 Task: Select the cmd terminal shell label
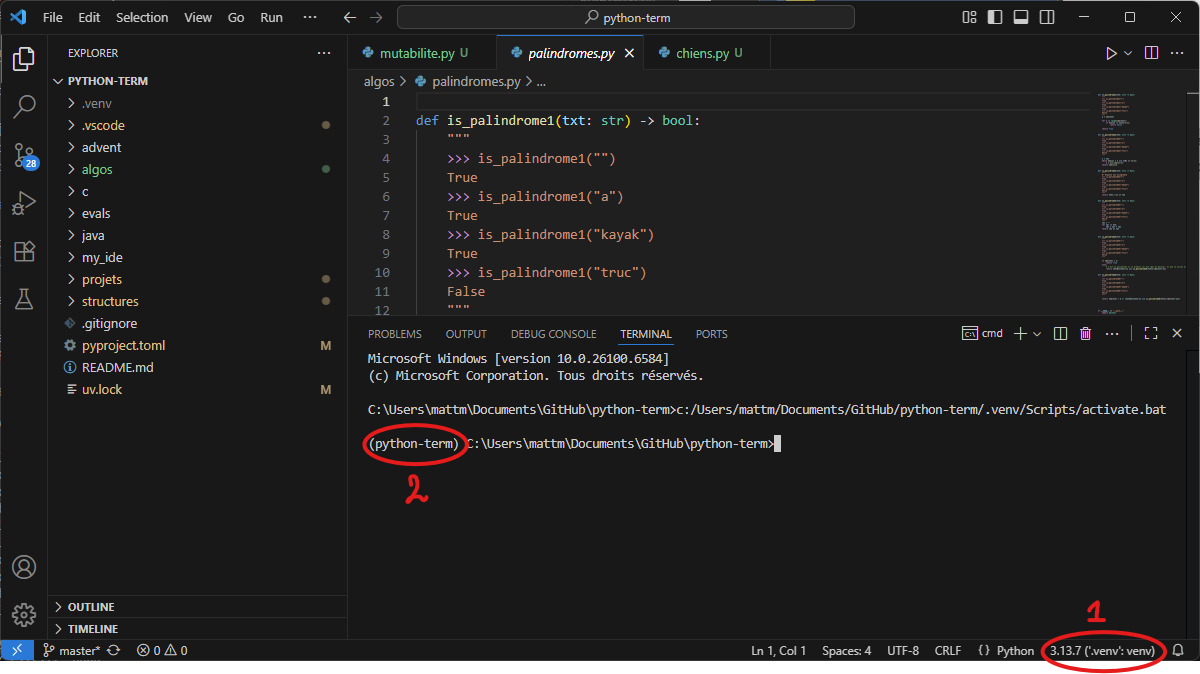click(x=982, y=334)
